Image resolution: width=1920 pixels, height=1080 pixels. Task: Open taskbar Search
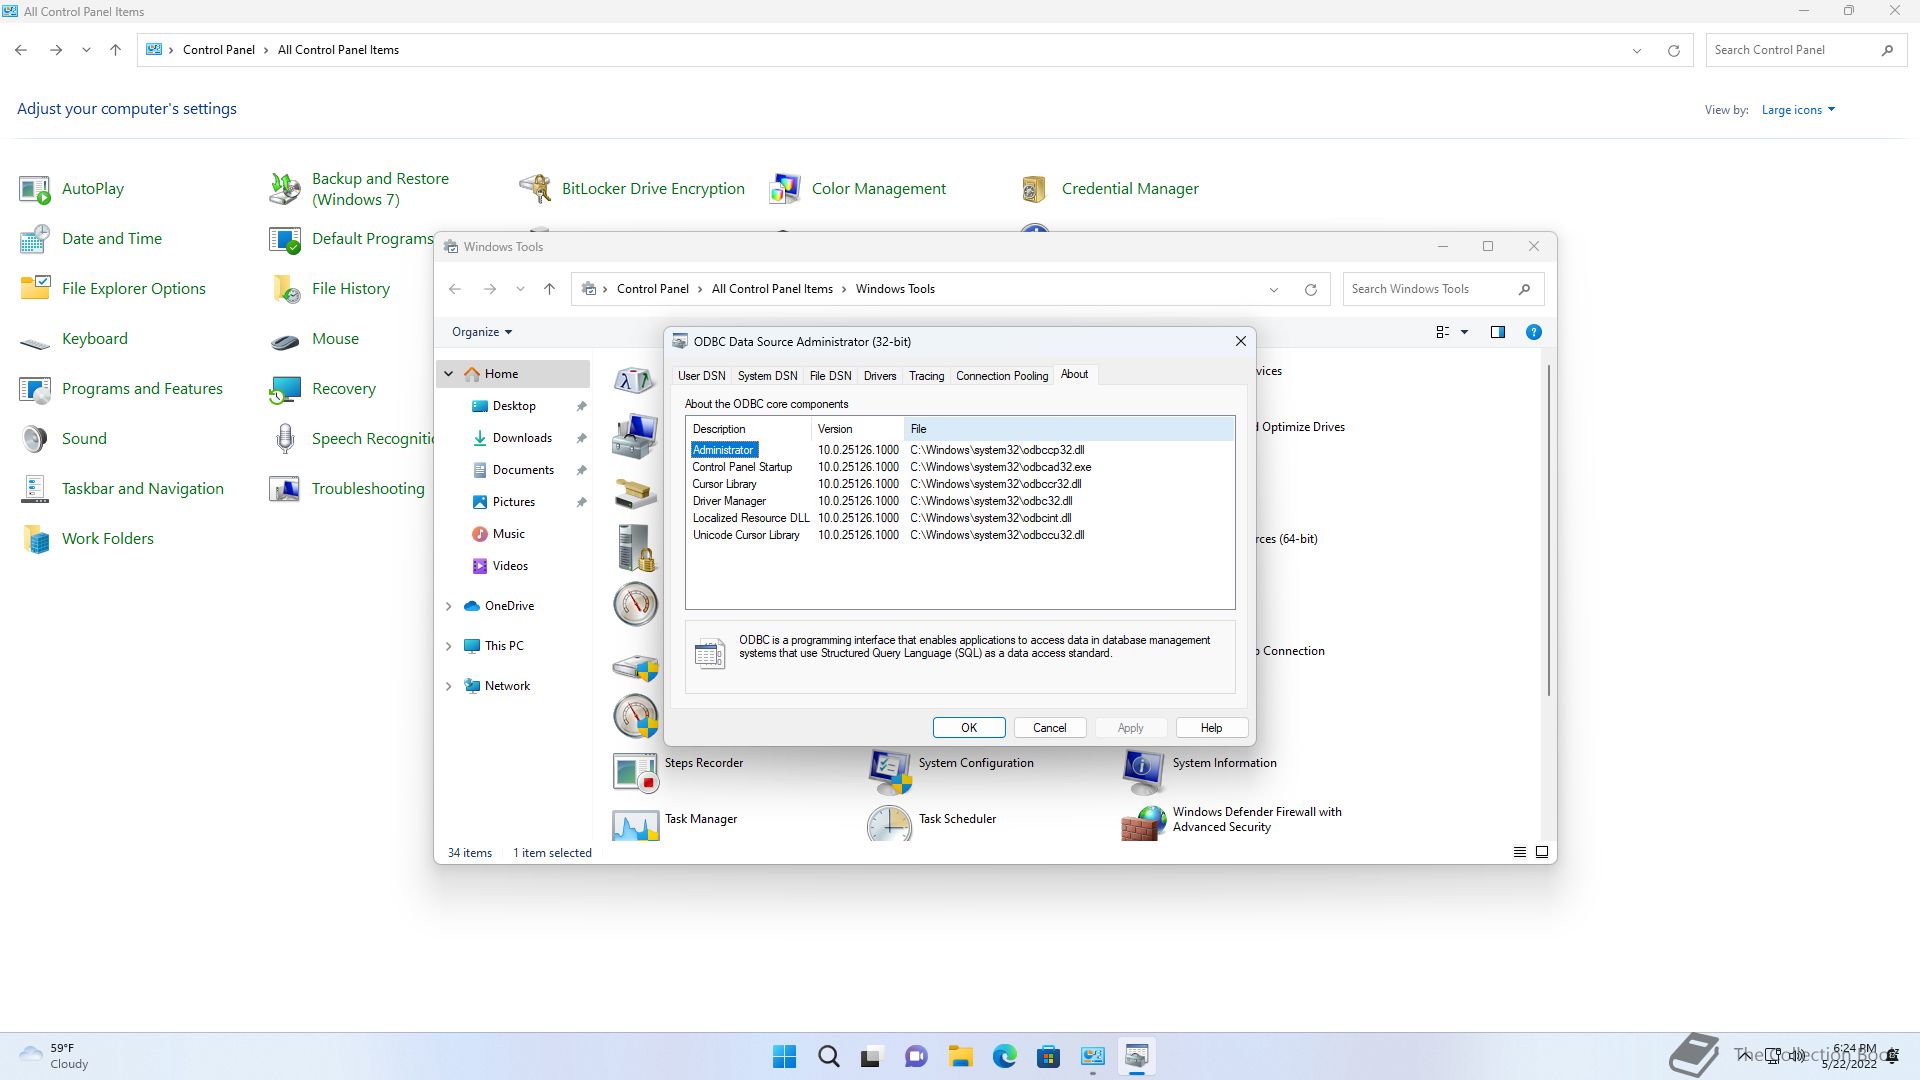pos(828,1056)
